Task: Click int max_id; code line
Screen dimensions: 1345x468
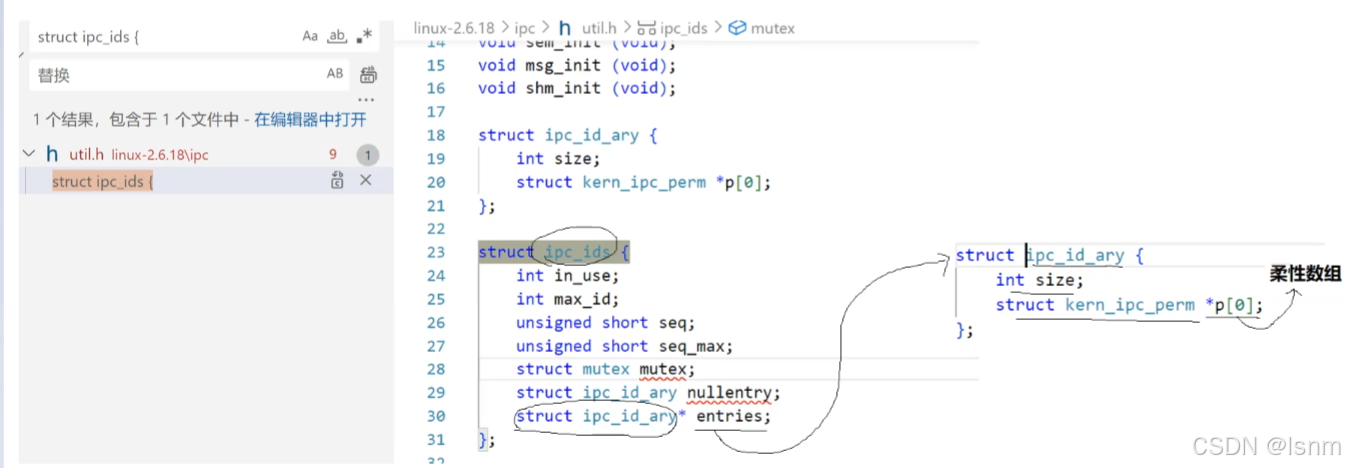Action: (568, 299)
